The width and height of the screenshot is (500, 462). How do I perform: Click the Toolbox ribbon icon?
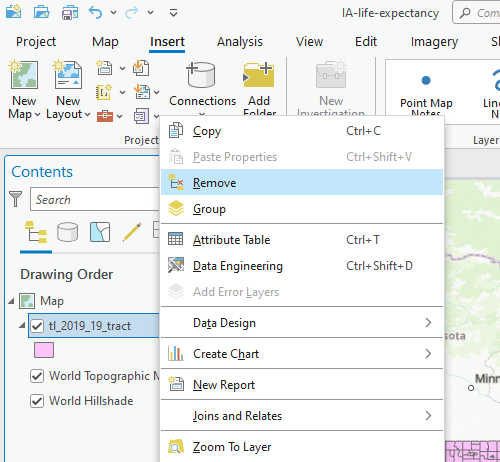tap(105, 116)
